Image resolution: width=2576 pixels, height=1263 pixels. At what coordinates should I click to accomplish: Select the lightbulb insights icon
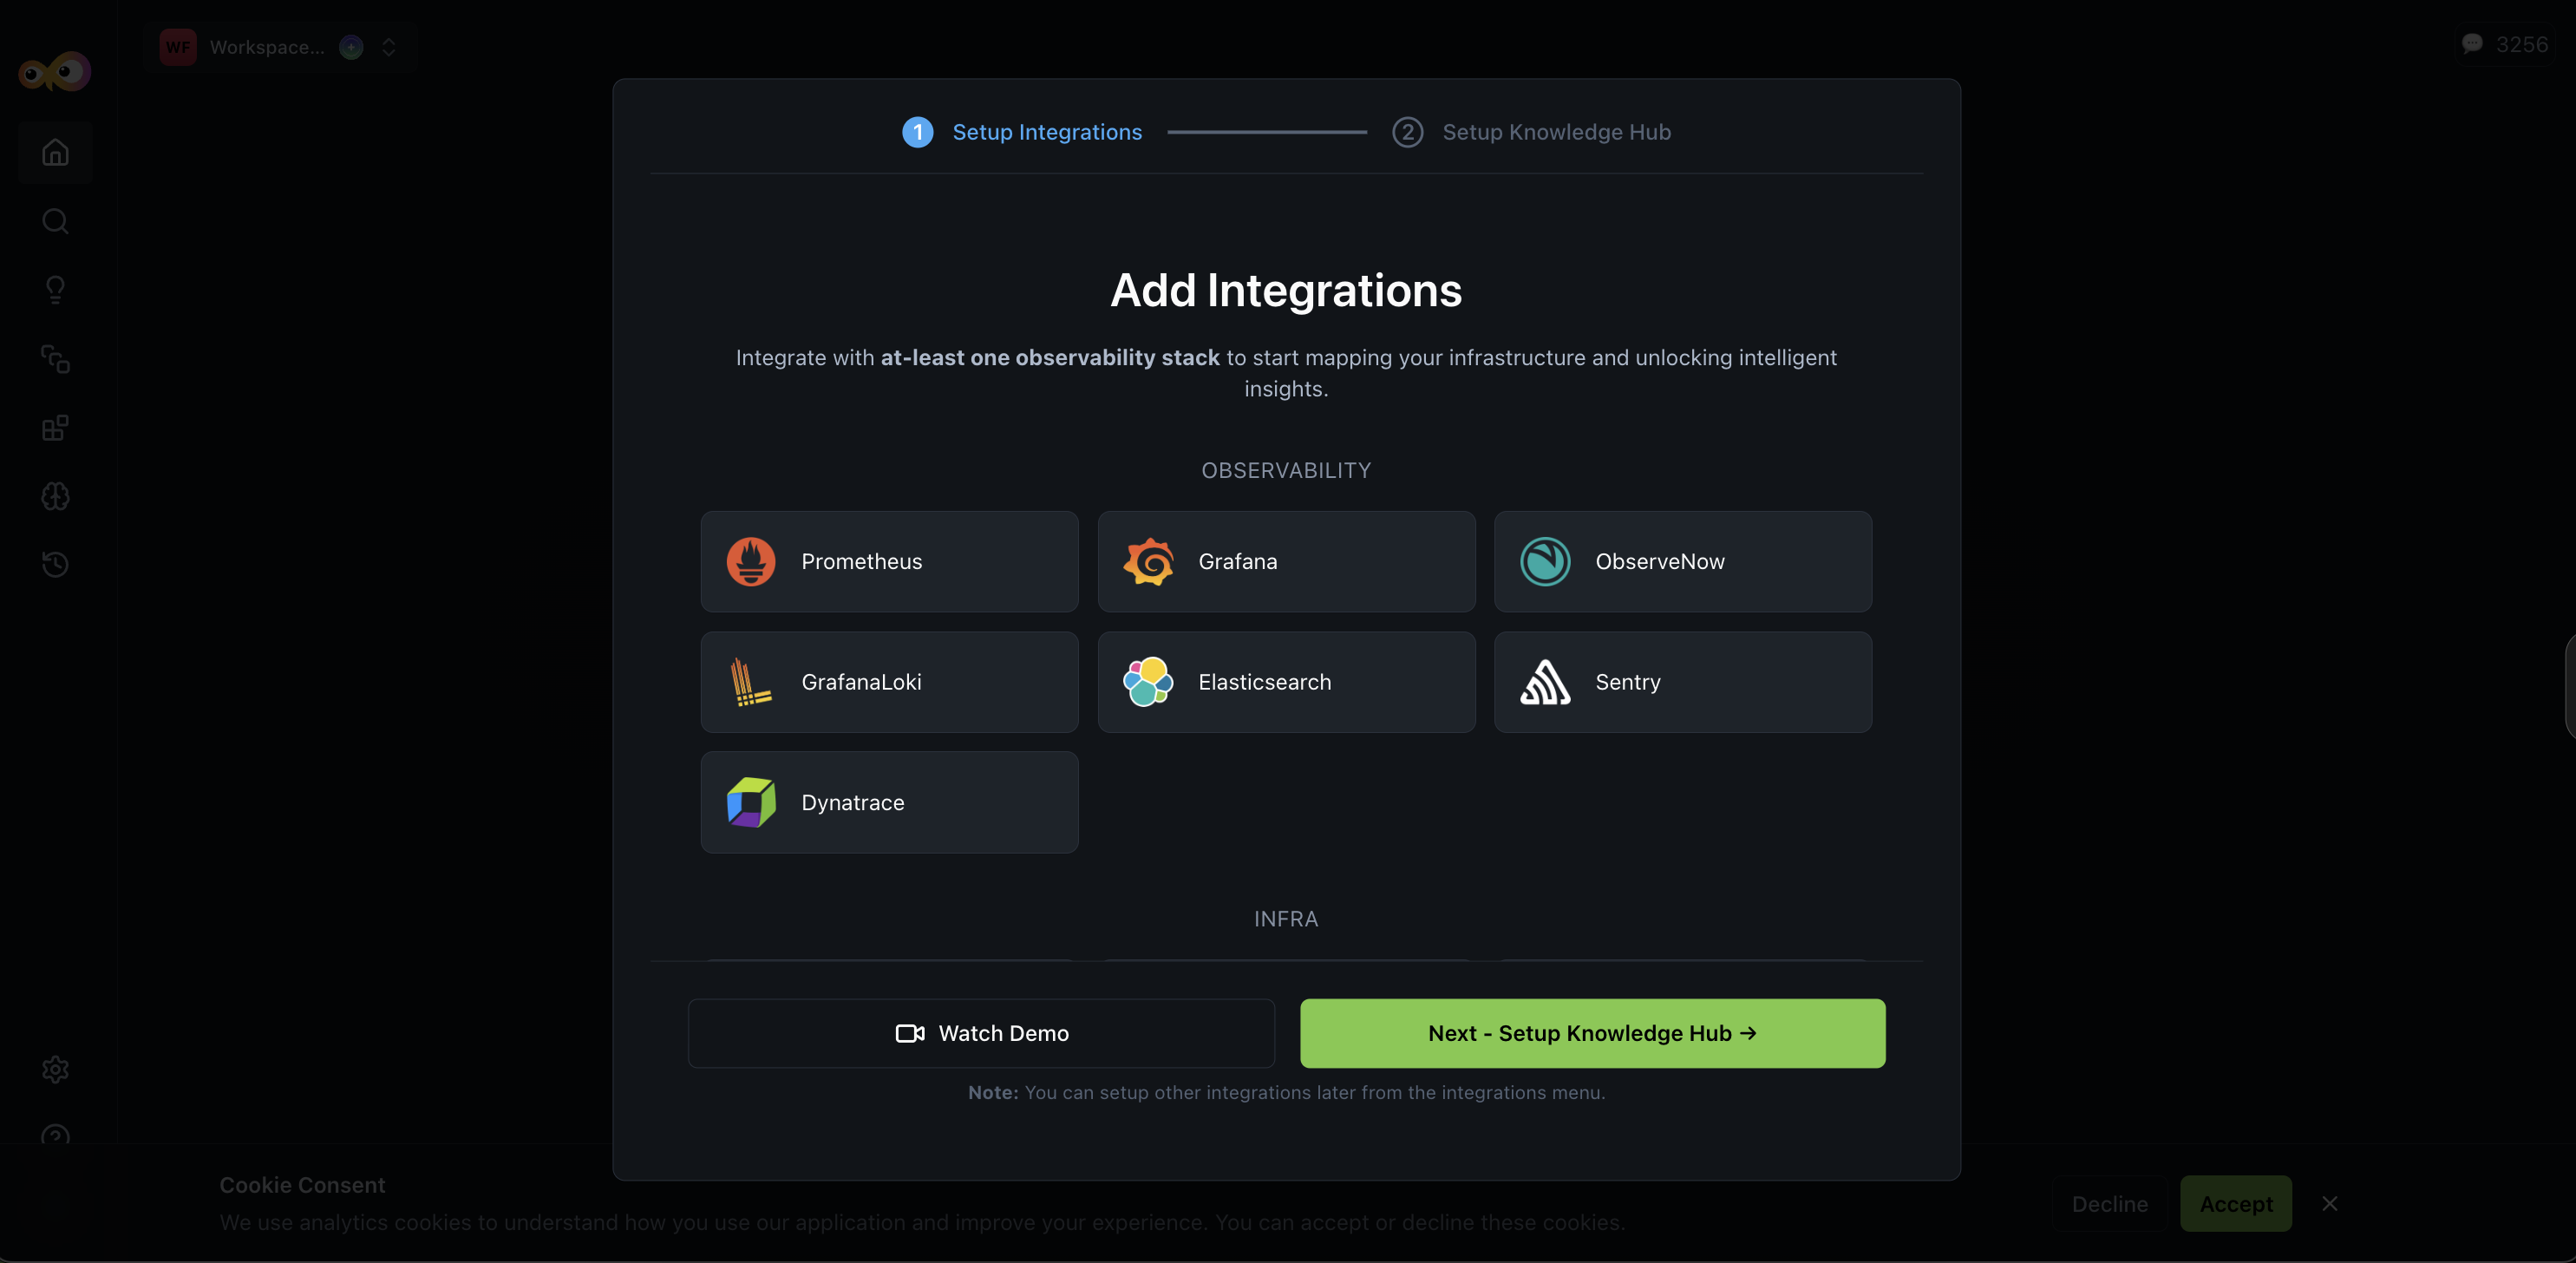(x=55, y=290)
